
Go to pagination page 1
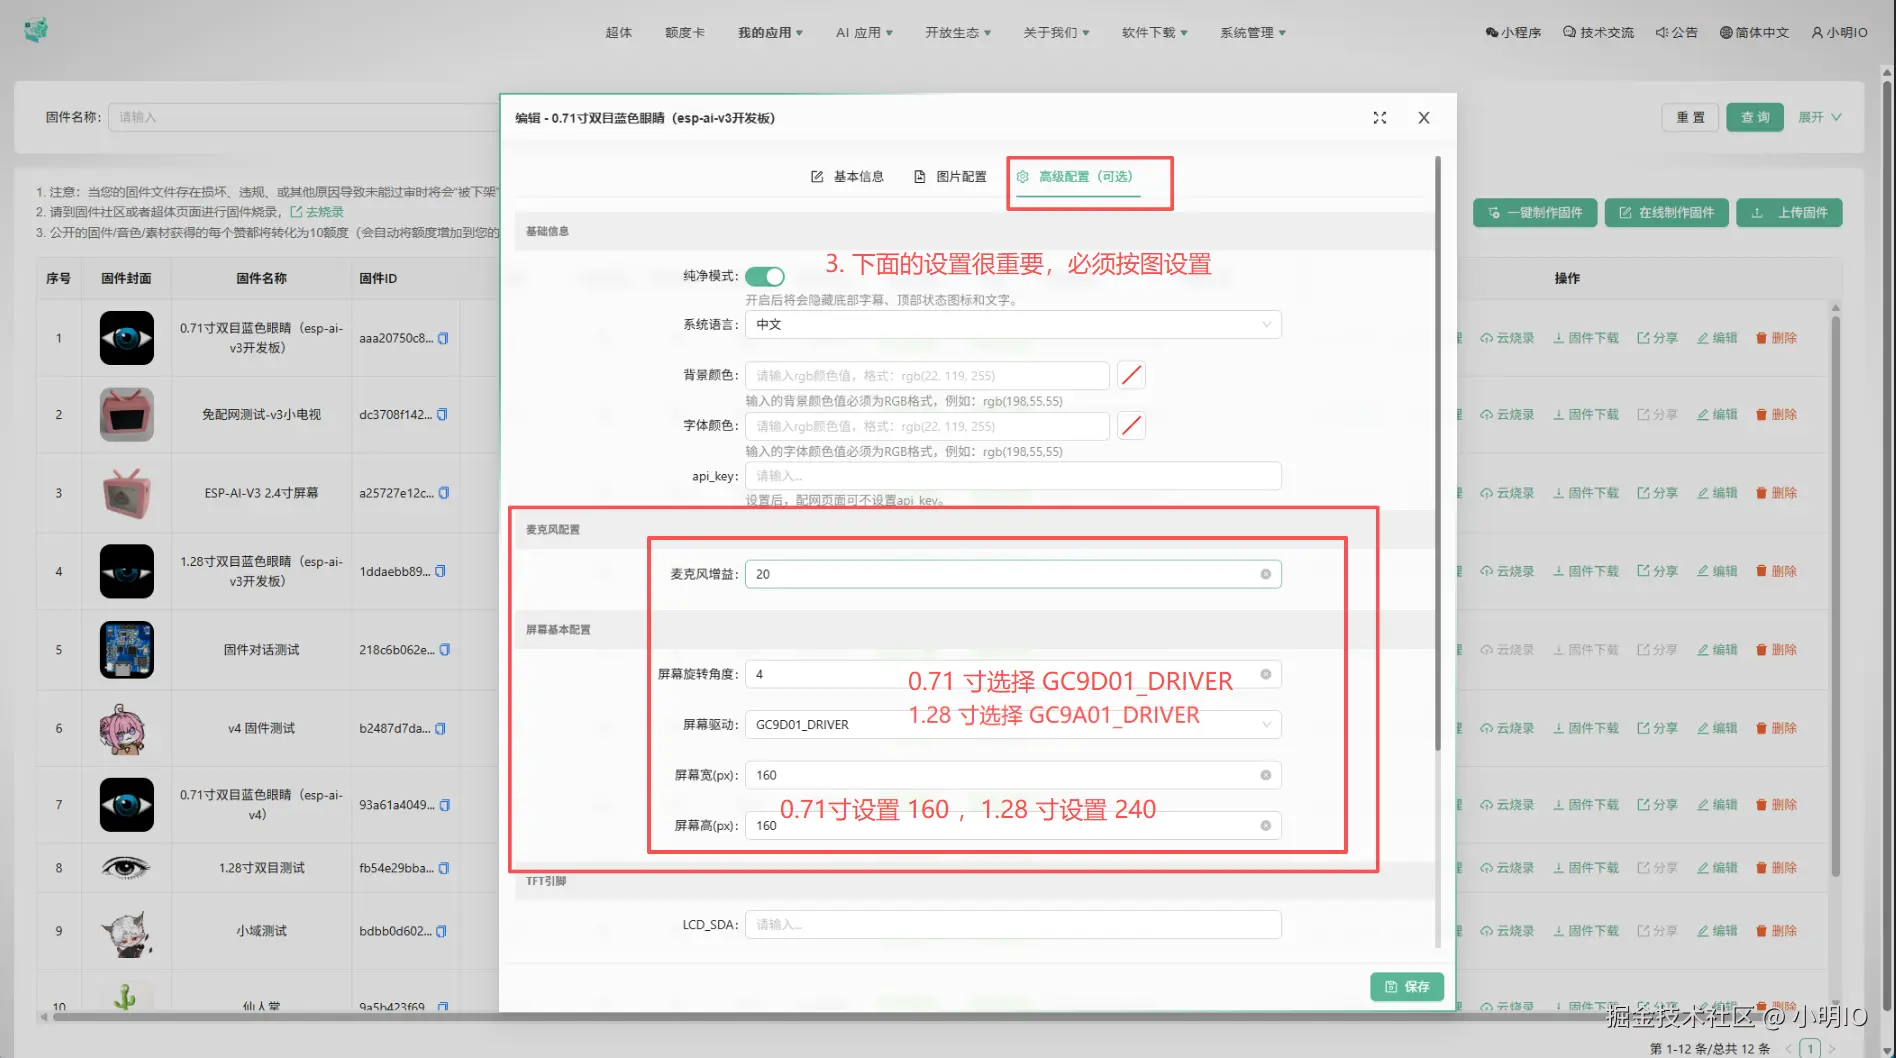(1810, 1048)
